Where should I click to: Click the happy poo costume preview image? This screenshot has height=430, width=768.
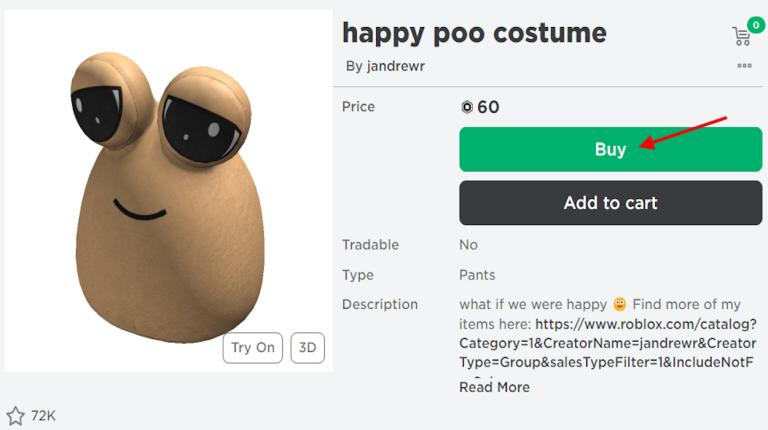[x=168, y=190]
